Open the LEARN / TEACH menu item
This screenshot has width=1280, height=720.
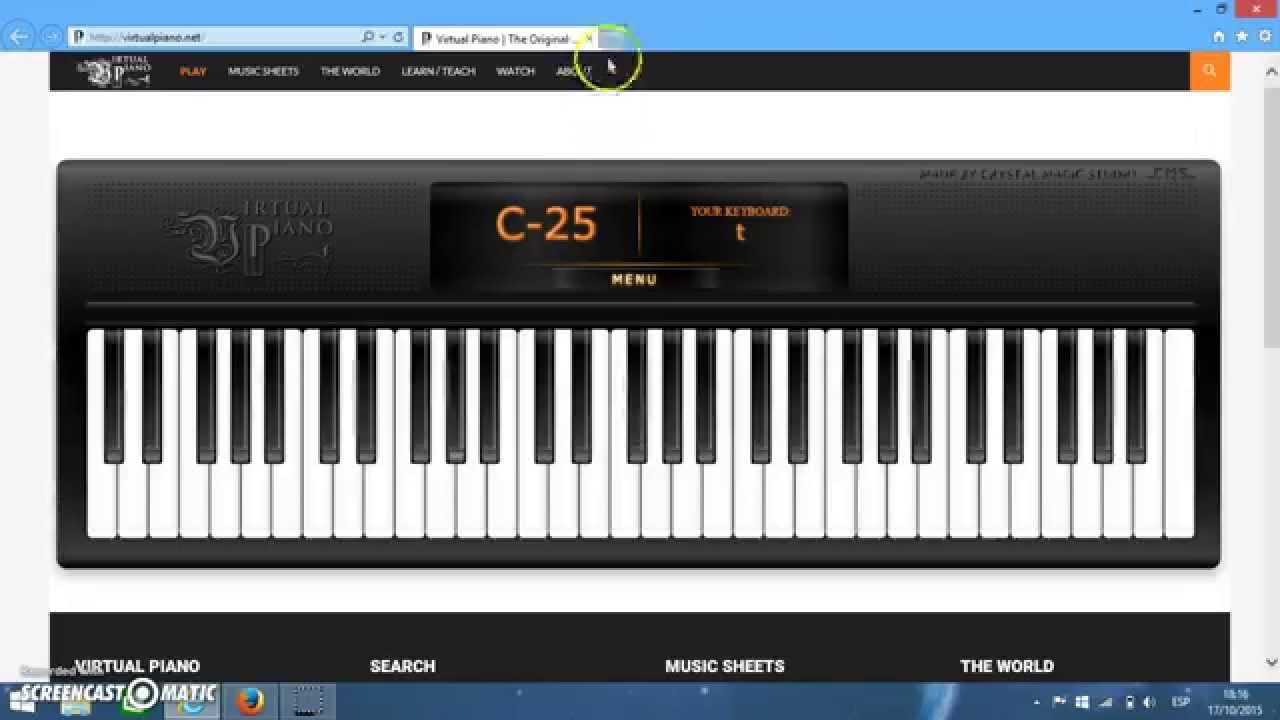pos(438,71)
